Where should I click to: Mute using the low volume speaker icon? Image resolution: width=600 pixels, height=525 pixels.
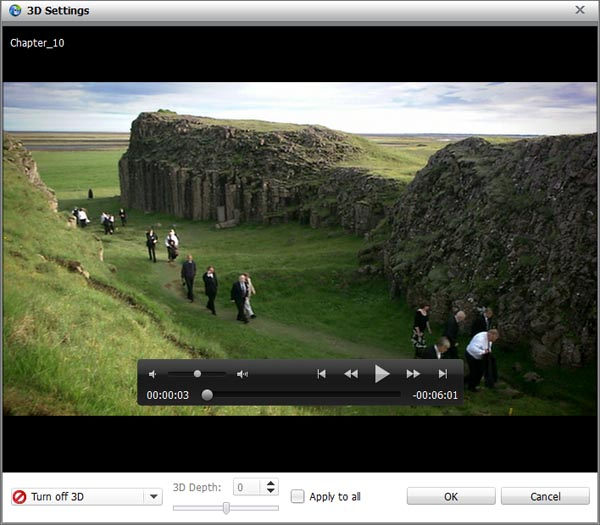pos(153,374)
